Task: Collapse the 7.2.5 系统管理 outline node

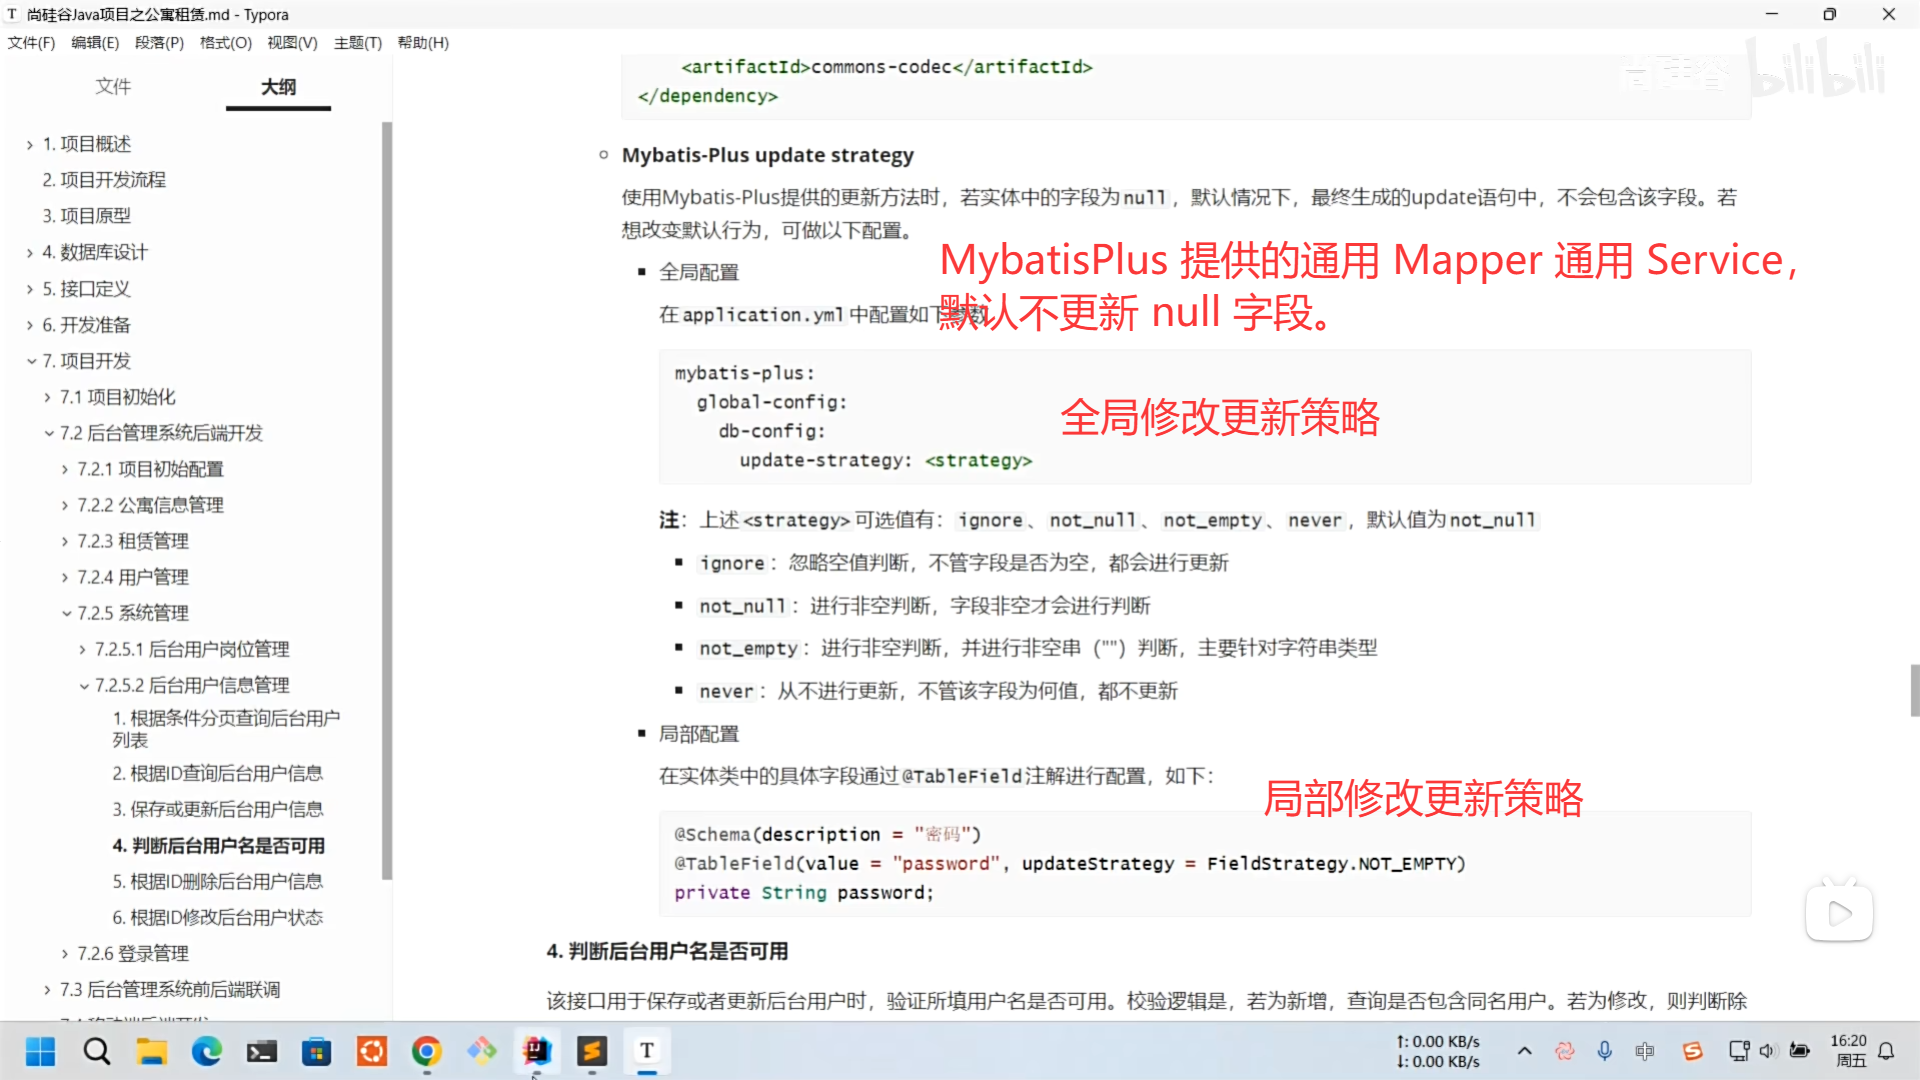Action: pyautogui.click(x=66, y=614)
